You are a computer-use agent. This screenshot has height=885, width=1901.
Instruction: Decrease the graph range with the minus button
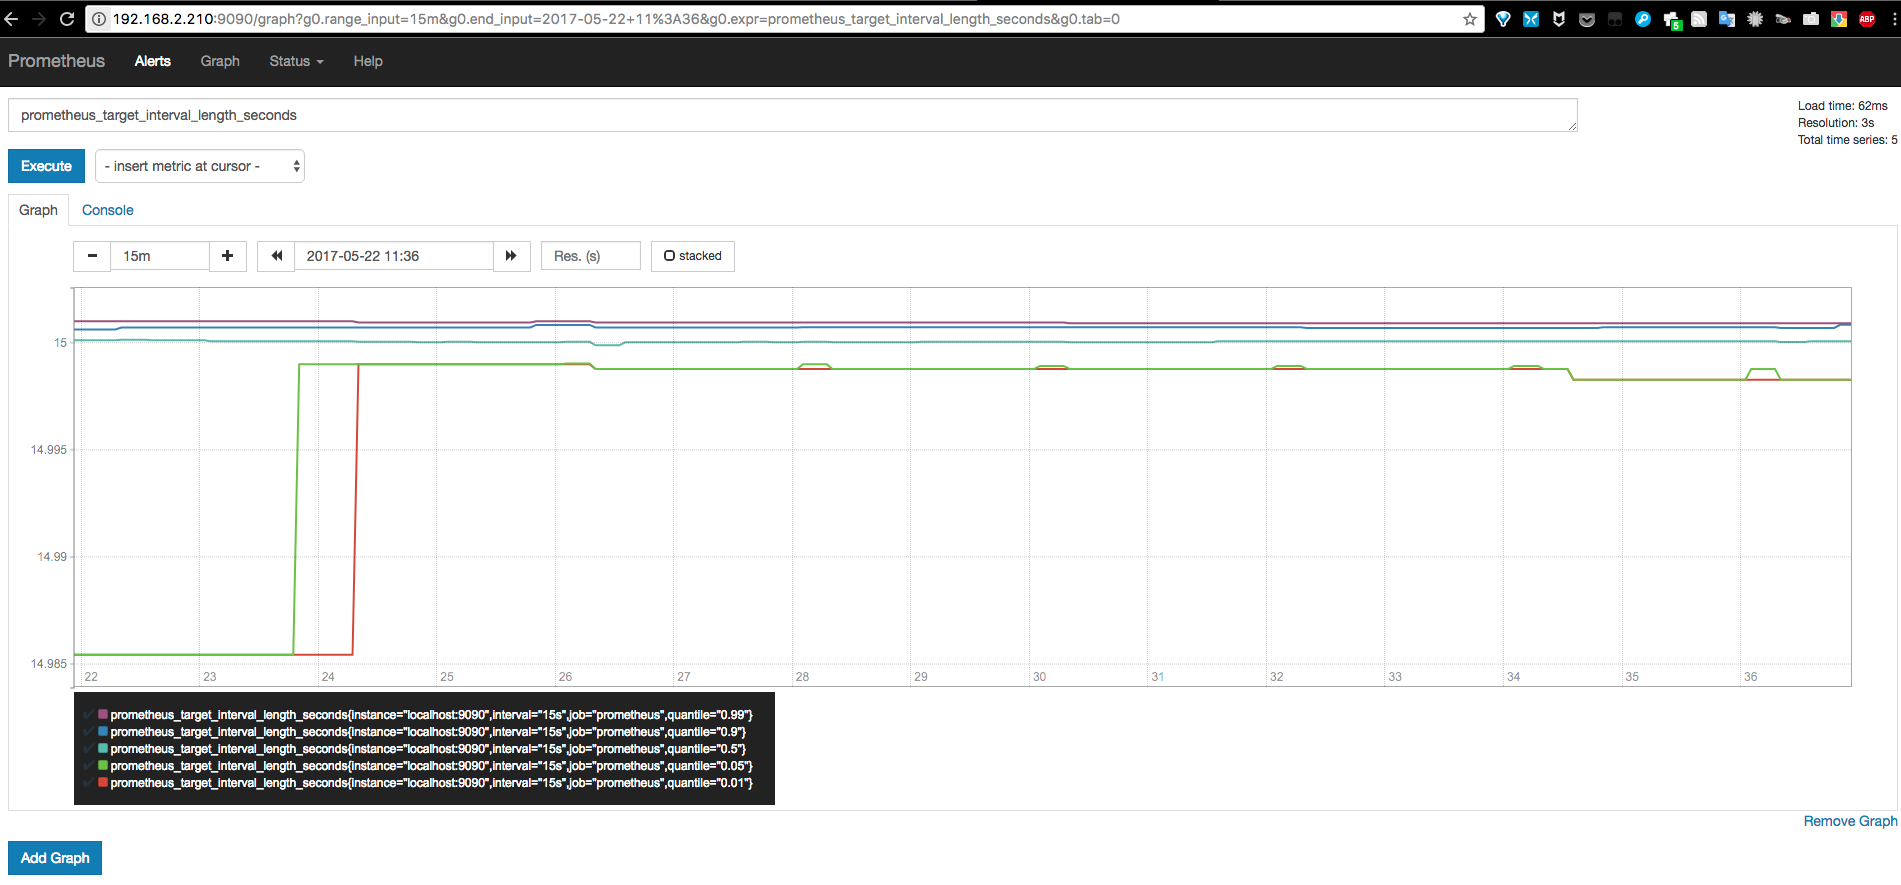[x=92, y=256]
